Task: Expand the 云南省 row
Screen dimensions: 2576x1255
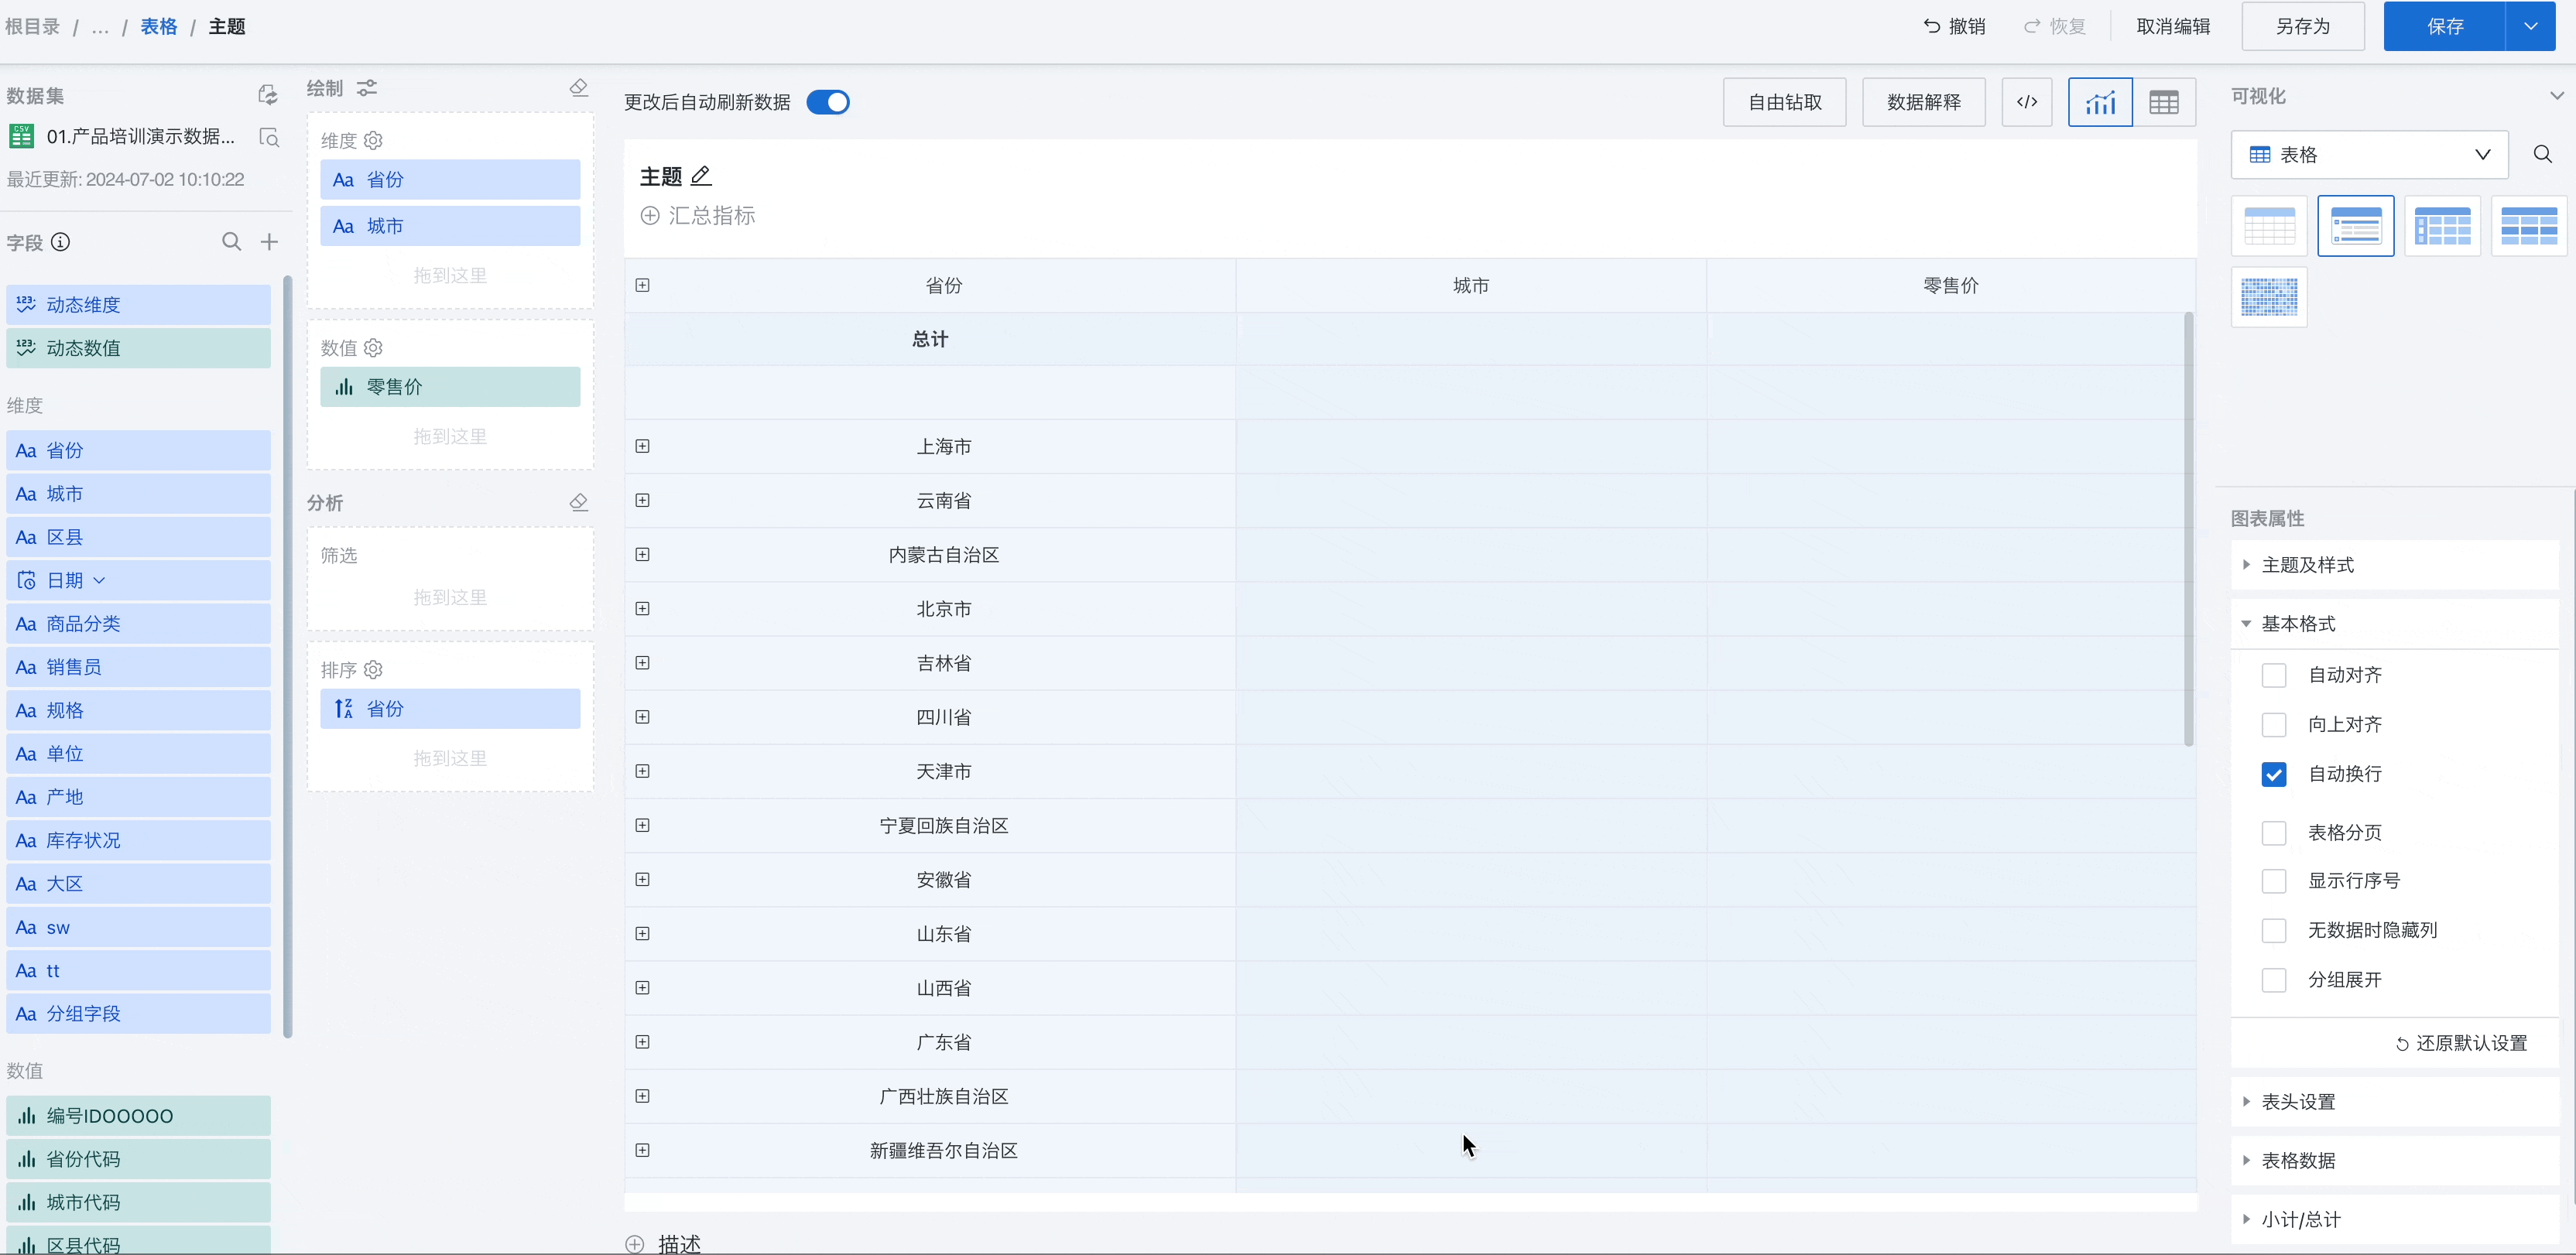Action: click(643, 500)
